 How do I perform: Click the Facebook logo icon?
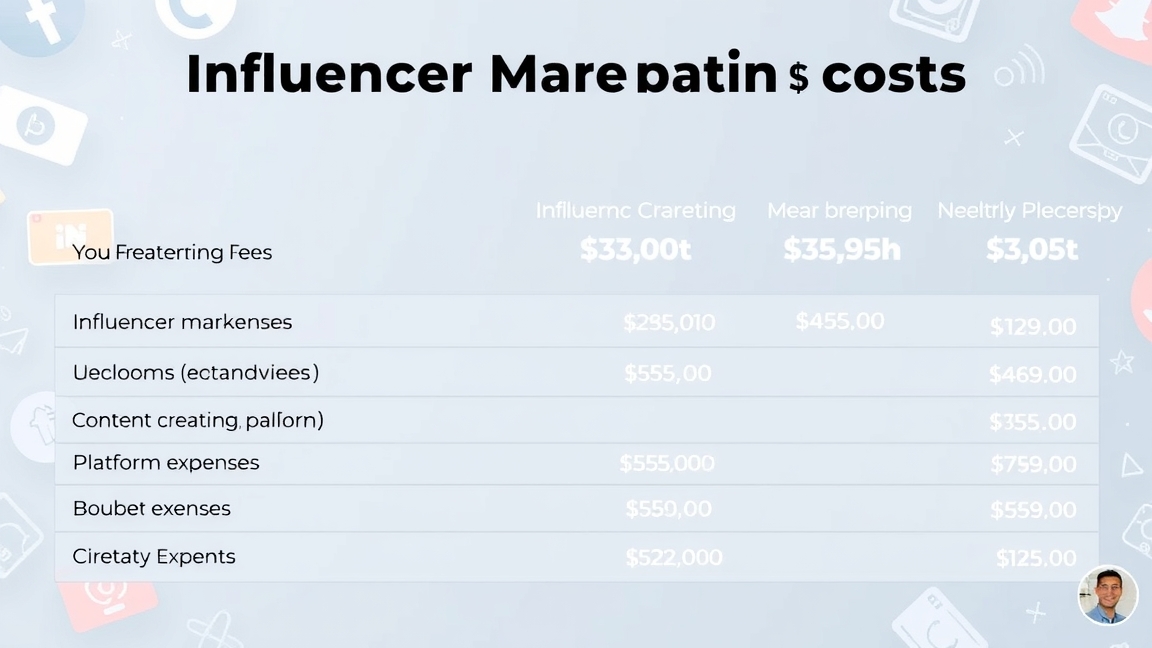(42, 22)
